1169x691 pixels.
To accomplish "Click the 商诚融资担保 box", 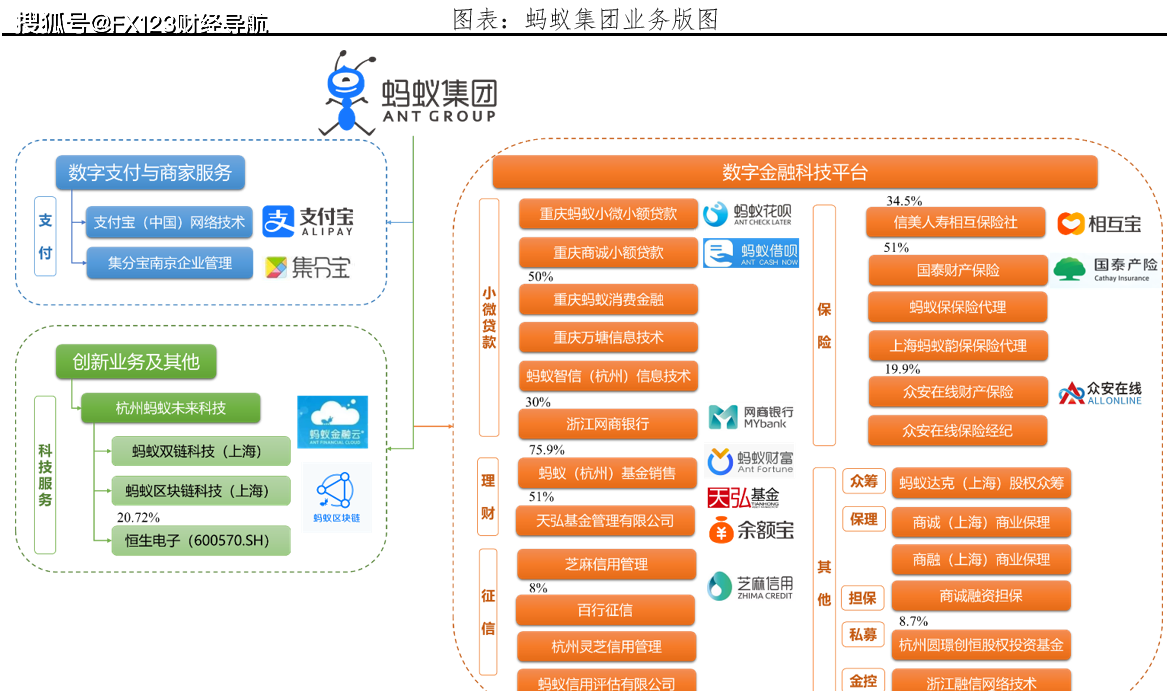I will (x=981, y=596).
